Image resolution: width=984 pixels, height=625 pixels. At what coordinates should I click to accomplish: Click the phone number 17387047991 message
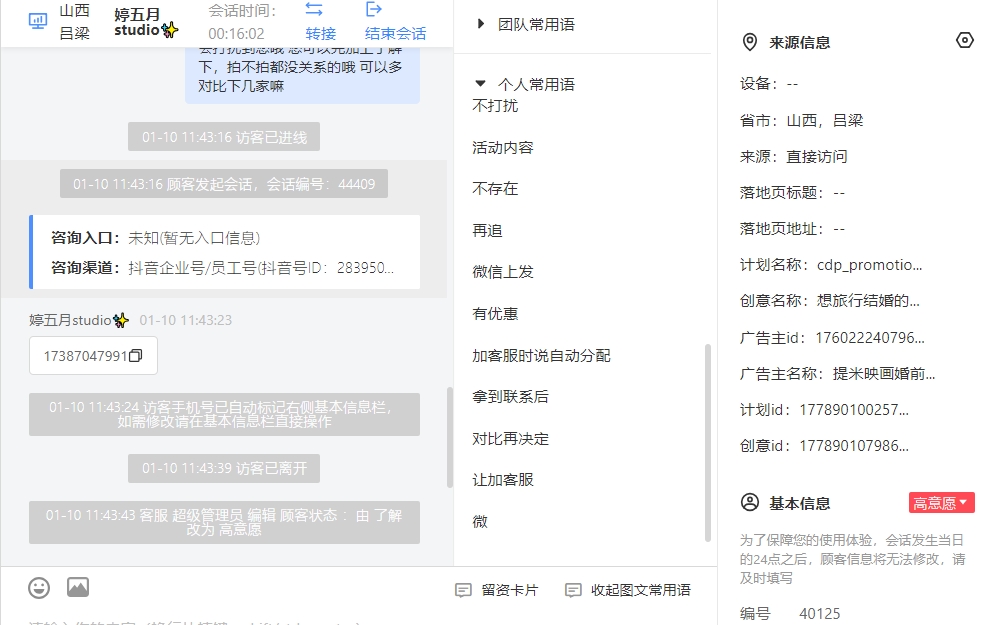click(85, 356)
